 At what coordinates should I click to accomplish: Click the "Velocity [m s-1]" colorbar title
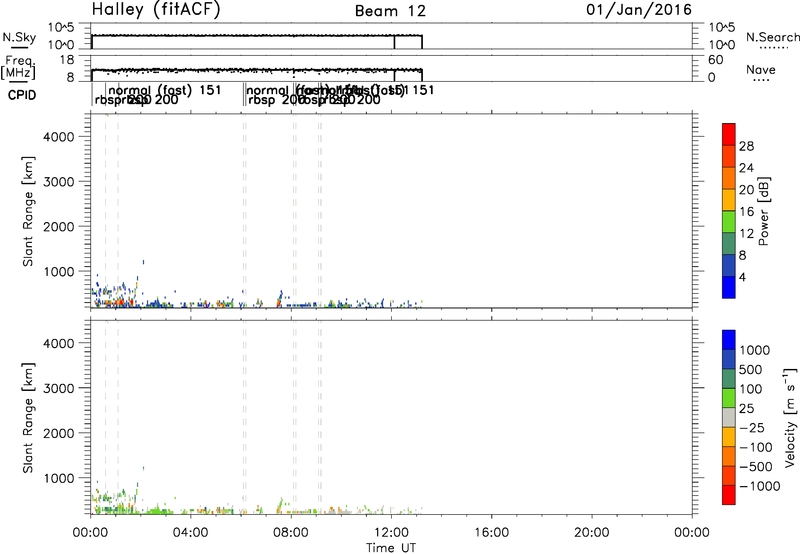790,417
